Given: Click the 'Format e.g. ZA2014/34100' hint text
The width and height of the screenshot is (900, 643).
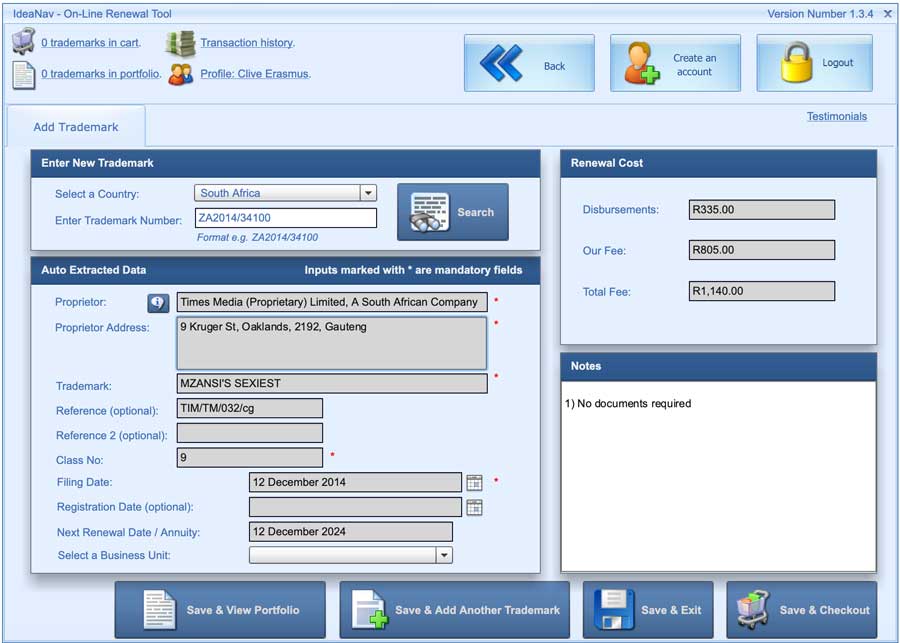Looking at the screenshot, I should [x=257, y=237].
